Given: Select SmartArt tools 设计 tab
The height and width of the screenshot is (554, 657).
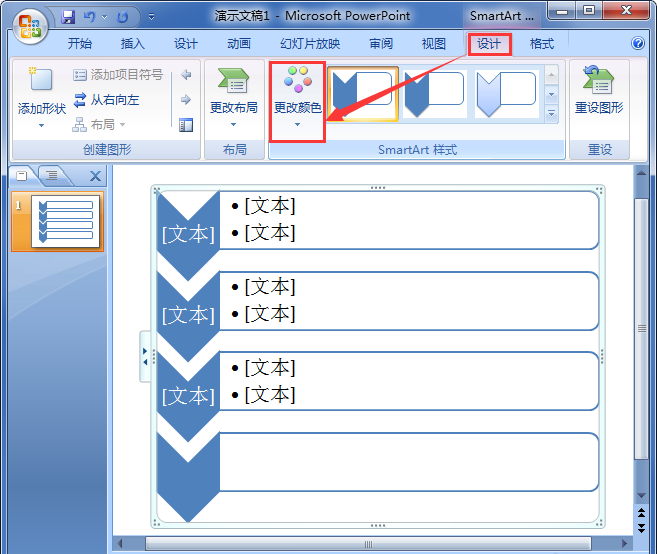Looking at the screenshot, I should [489, 44].
